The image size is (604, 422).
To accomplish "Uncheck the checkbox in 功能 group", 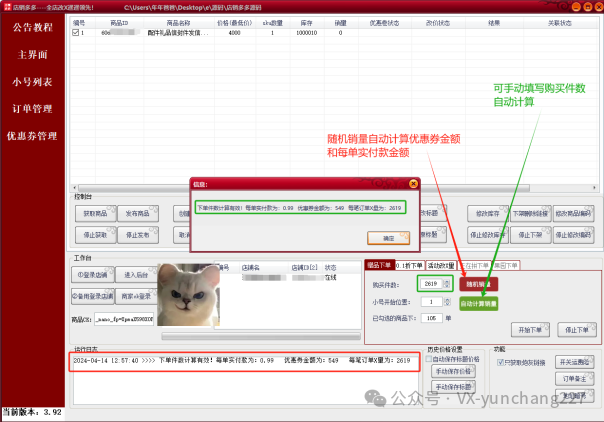I will 500,362.
